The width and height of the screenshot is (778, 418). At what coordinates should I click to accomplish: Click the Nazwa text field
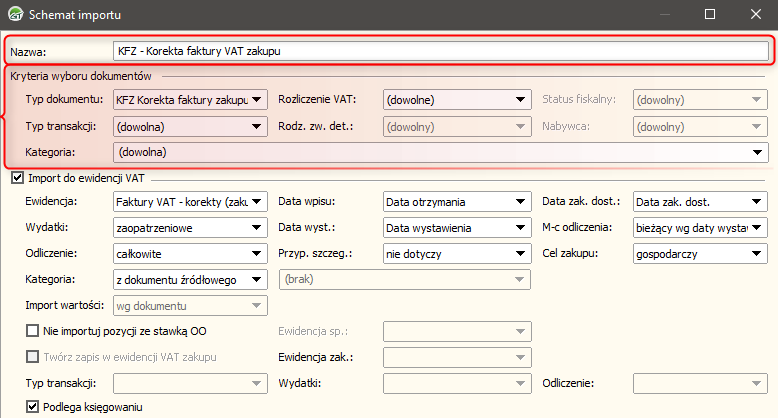point(440,48)
